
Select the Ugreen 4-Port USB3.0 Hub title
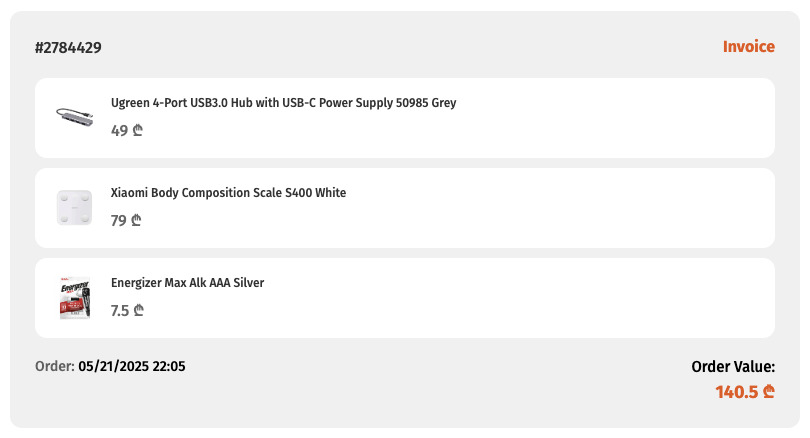click(284, 103)
